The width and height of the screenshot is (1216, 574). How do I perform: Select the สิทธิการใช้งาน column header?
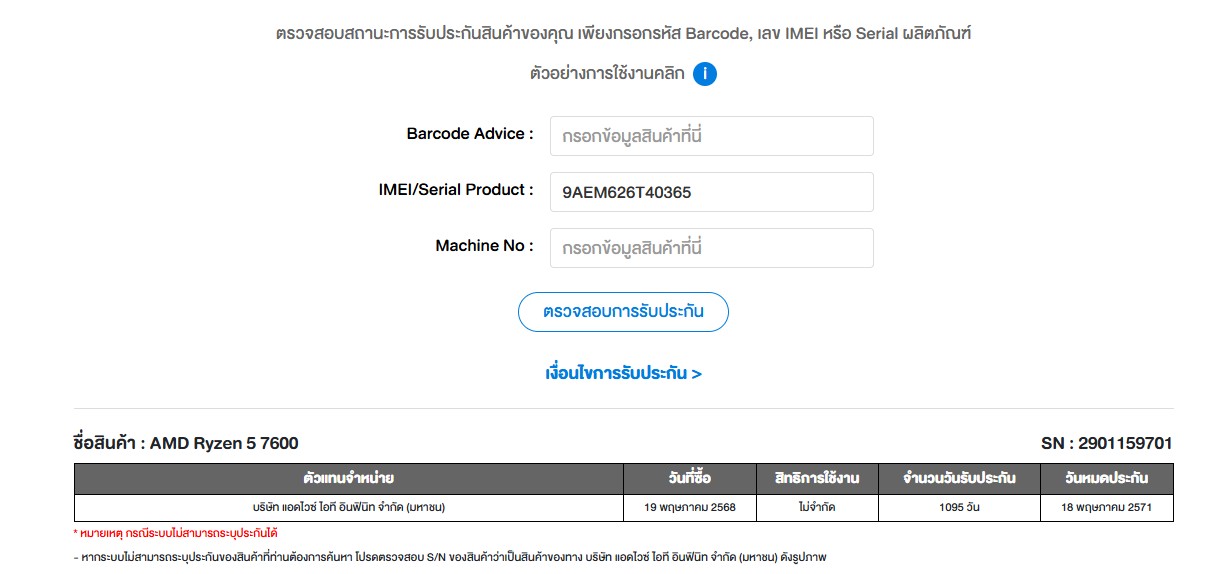pos(817,478)
